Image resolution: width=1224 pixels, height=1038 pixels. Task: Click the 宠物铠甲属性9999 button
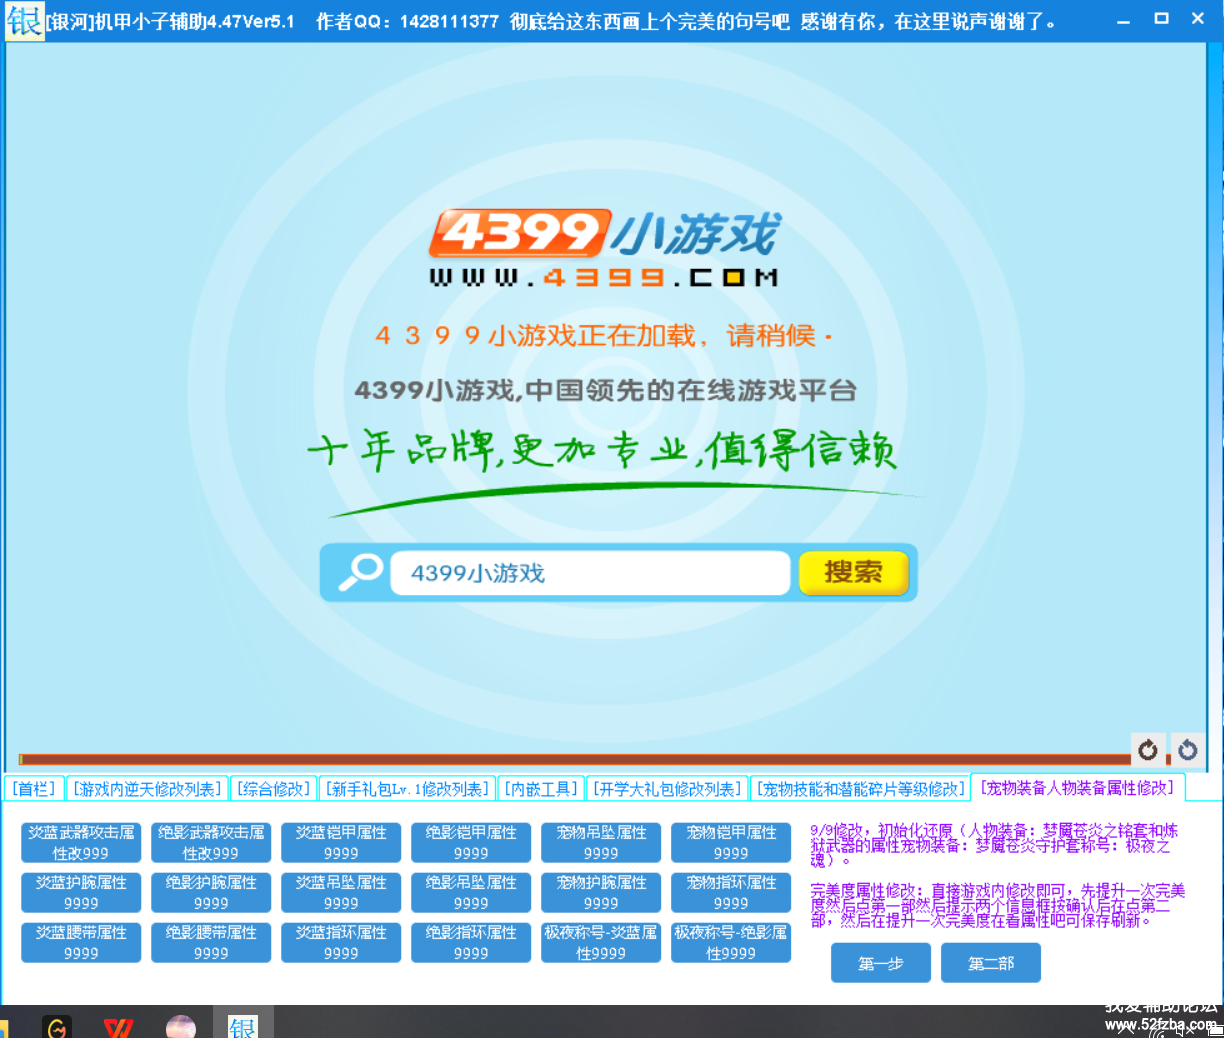coord(731,842)
